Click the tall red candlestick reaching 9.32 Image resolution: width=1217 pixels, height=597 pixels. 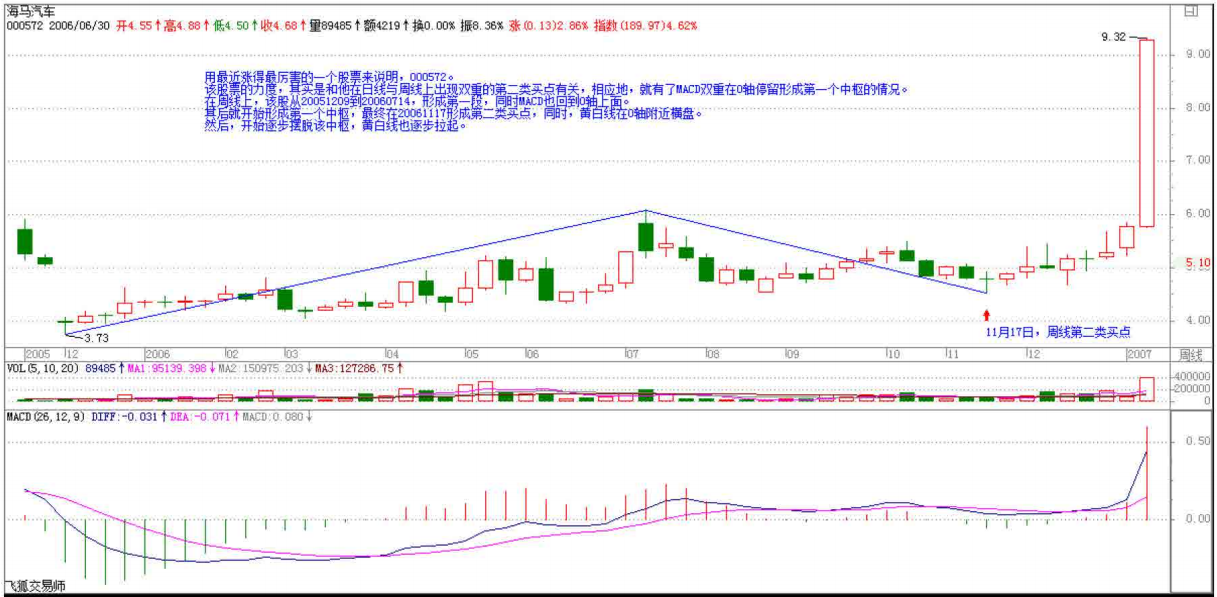click(x=1147, y=132)
